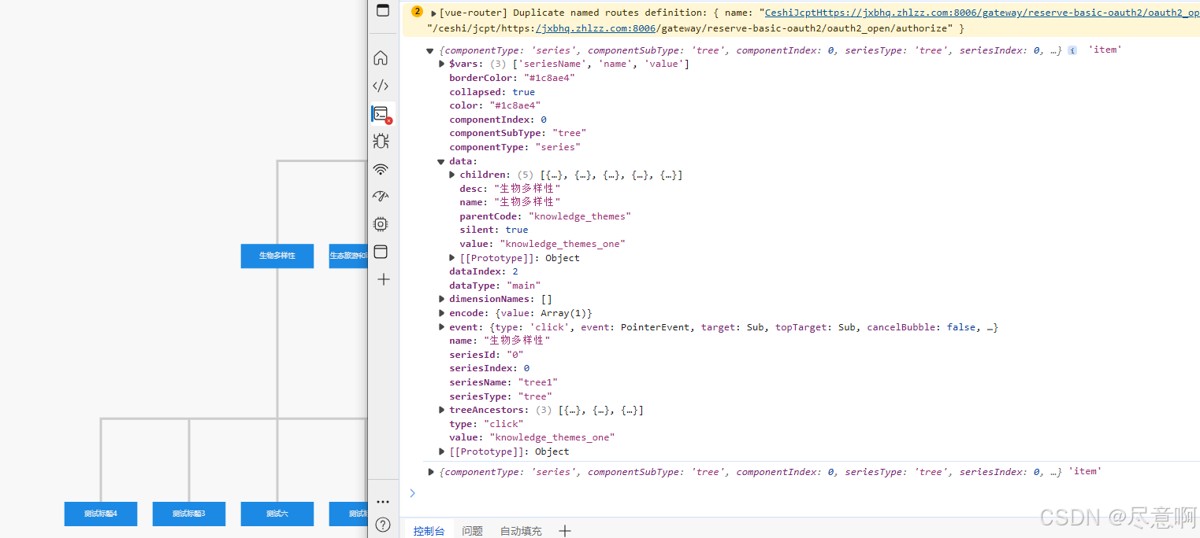
Task: Click the 测试标题3 tree node
Action: click(x=189, y=514)
